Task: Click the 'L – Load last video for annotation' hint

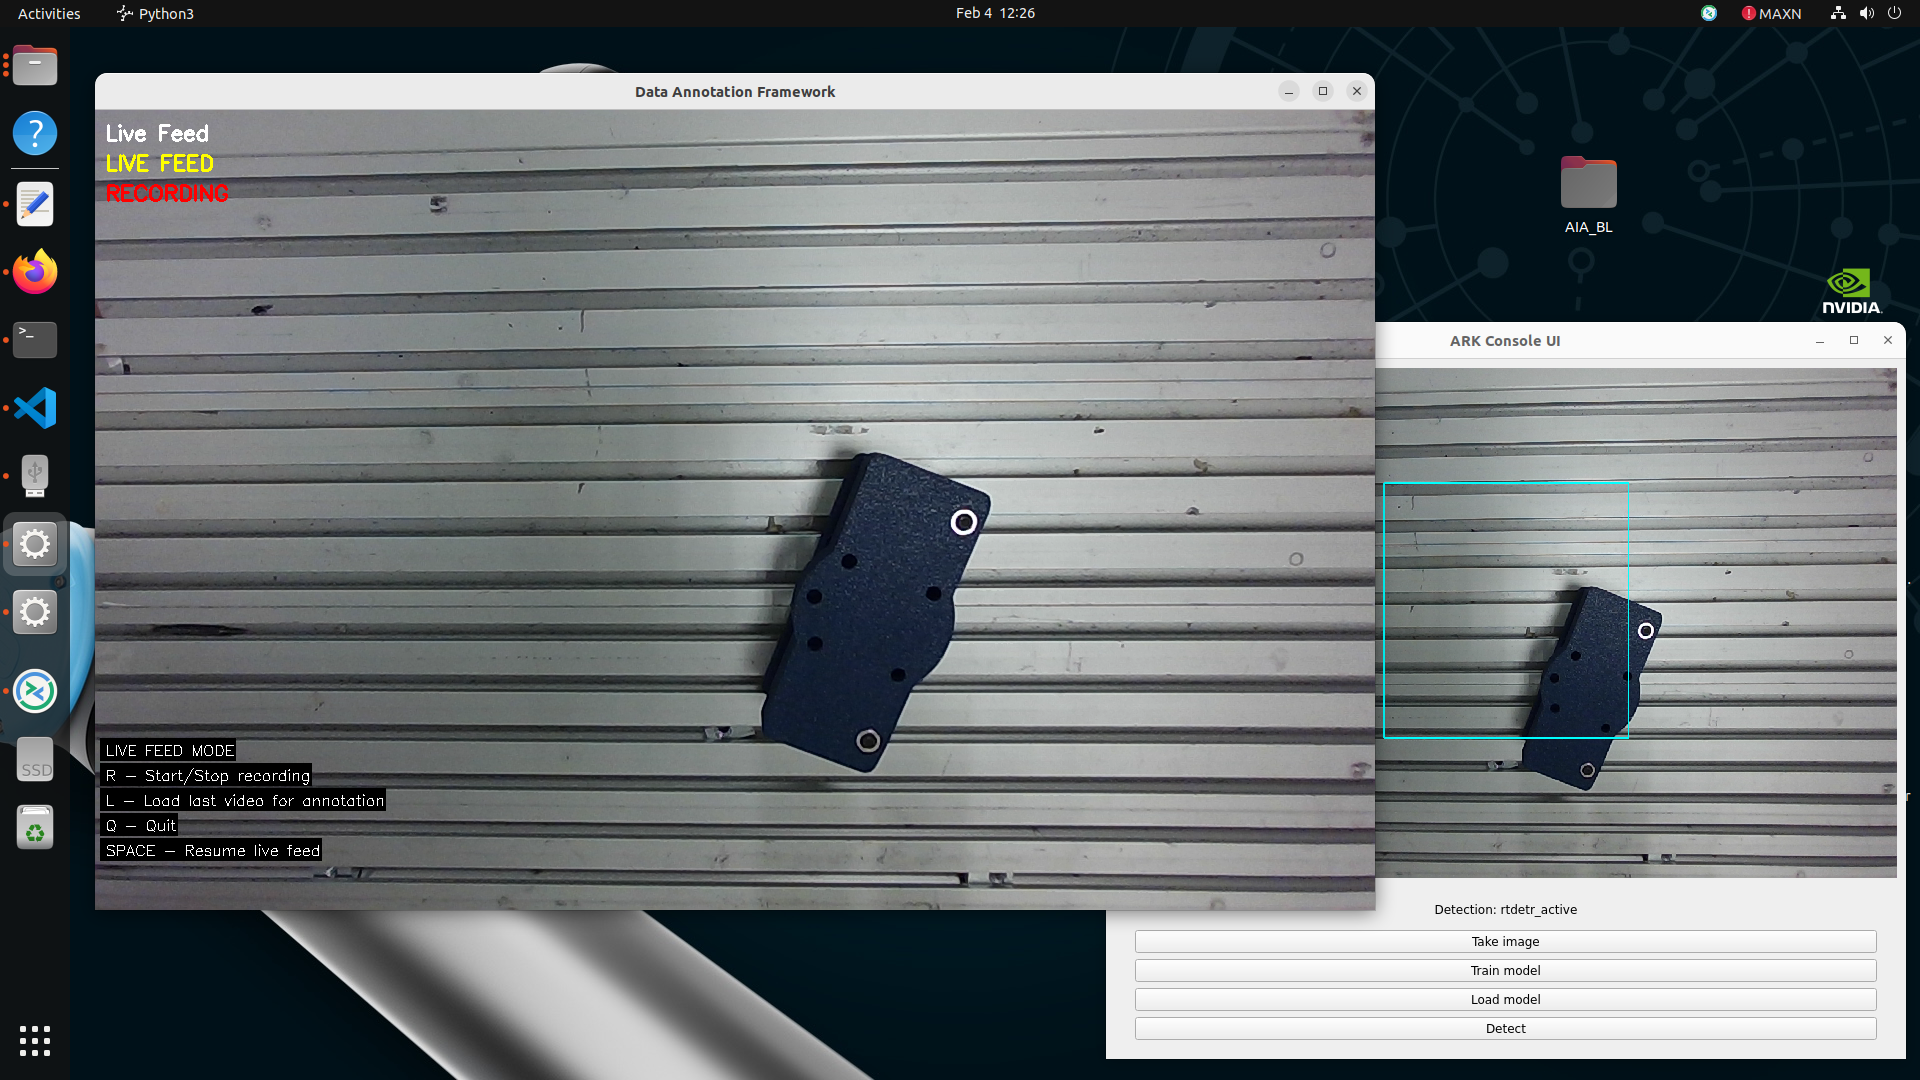Action: click(244, 801)
